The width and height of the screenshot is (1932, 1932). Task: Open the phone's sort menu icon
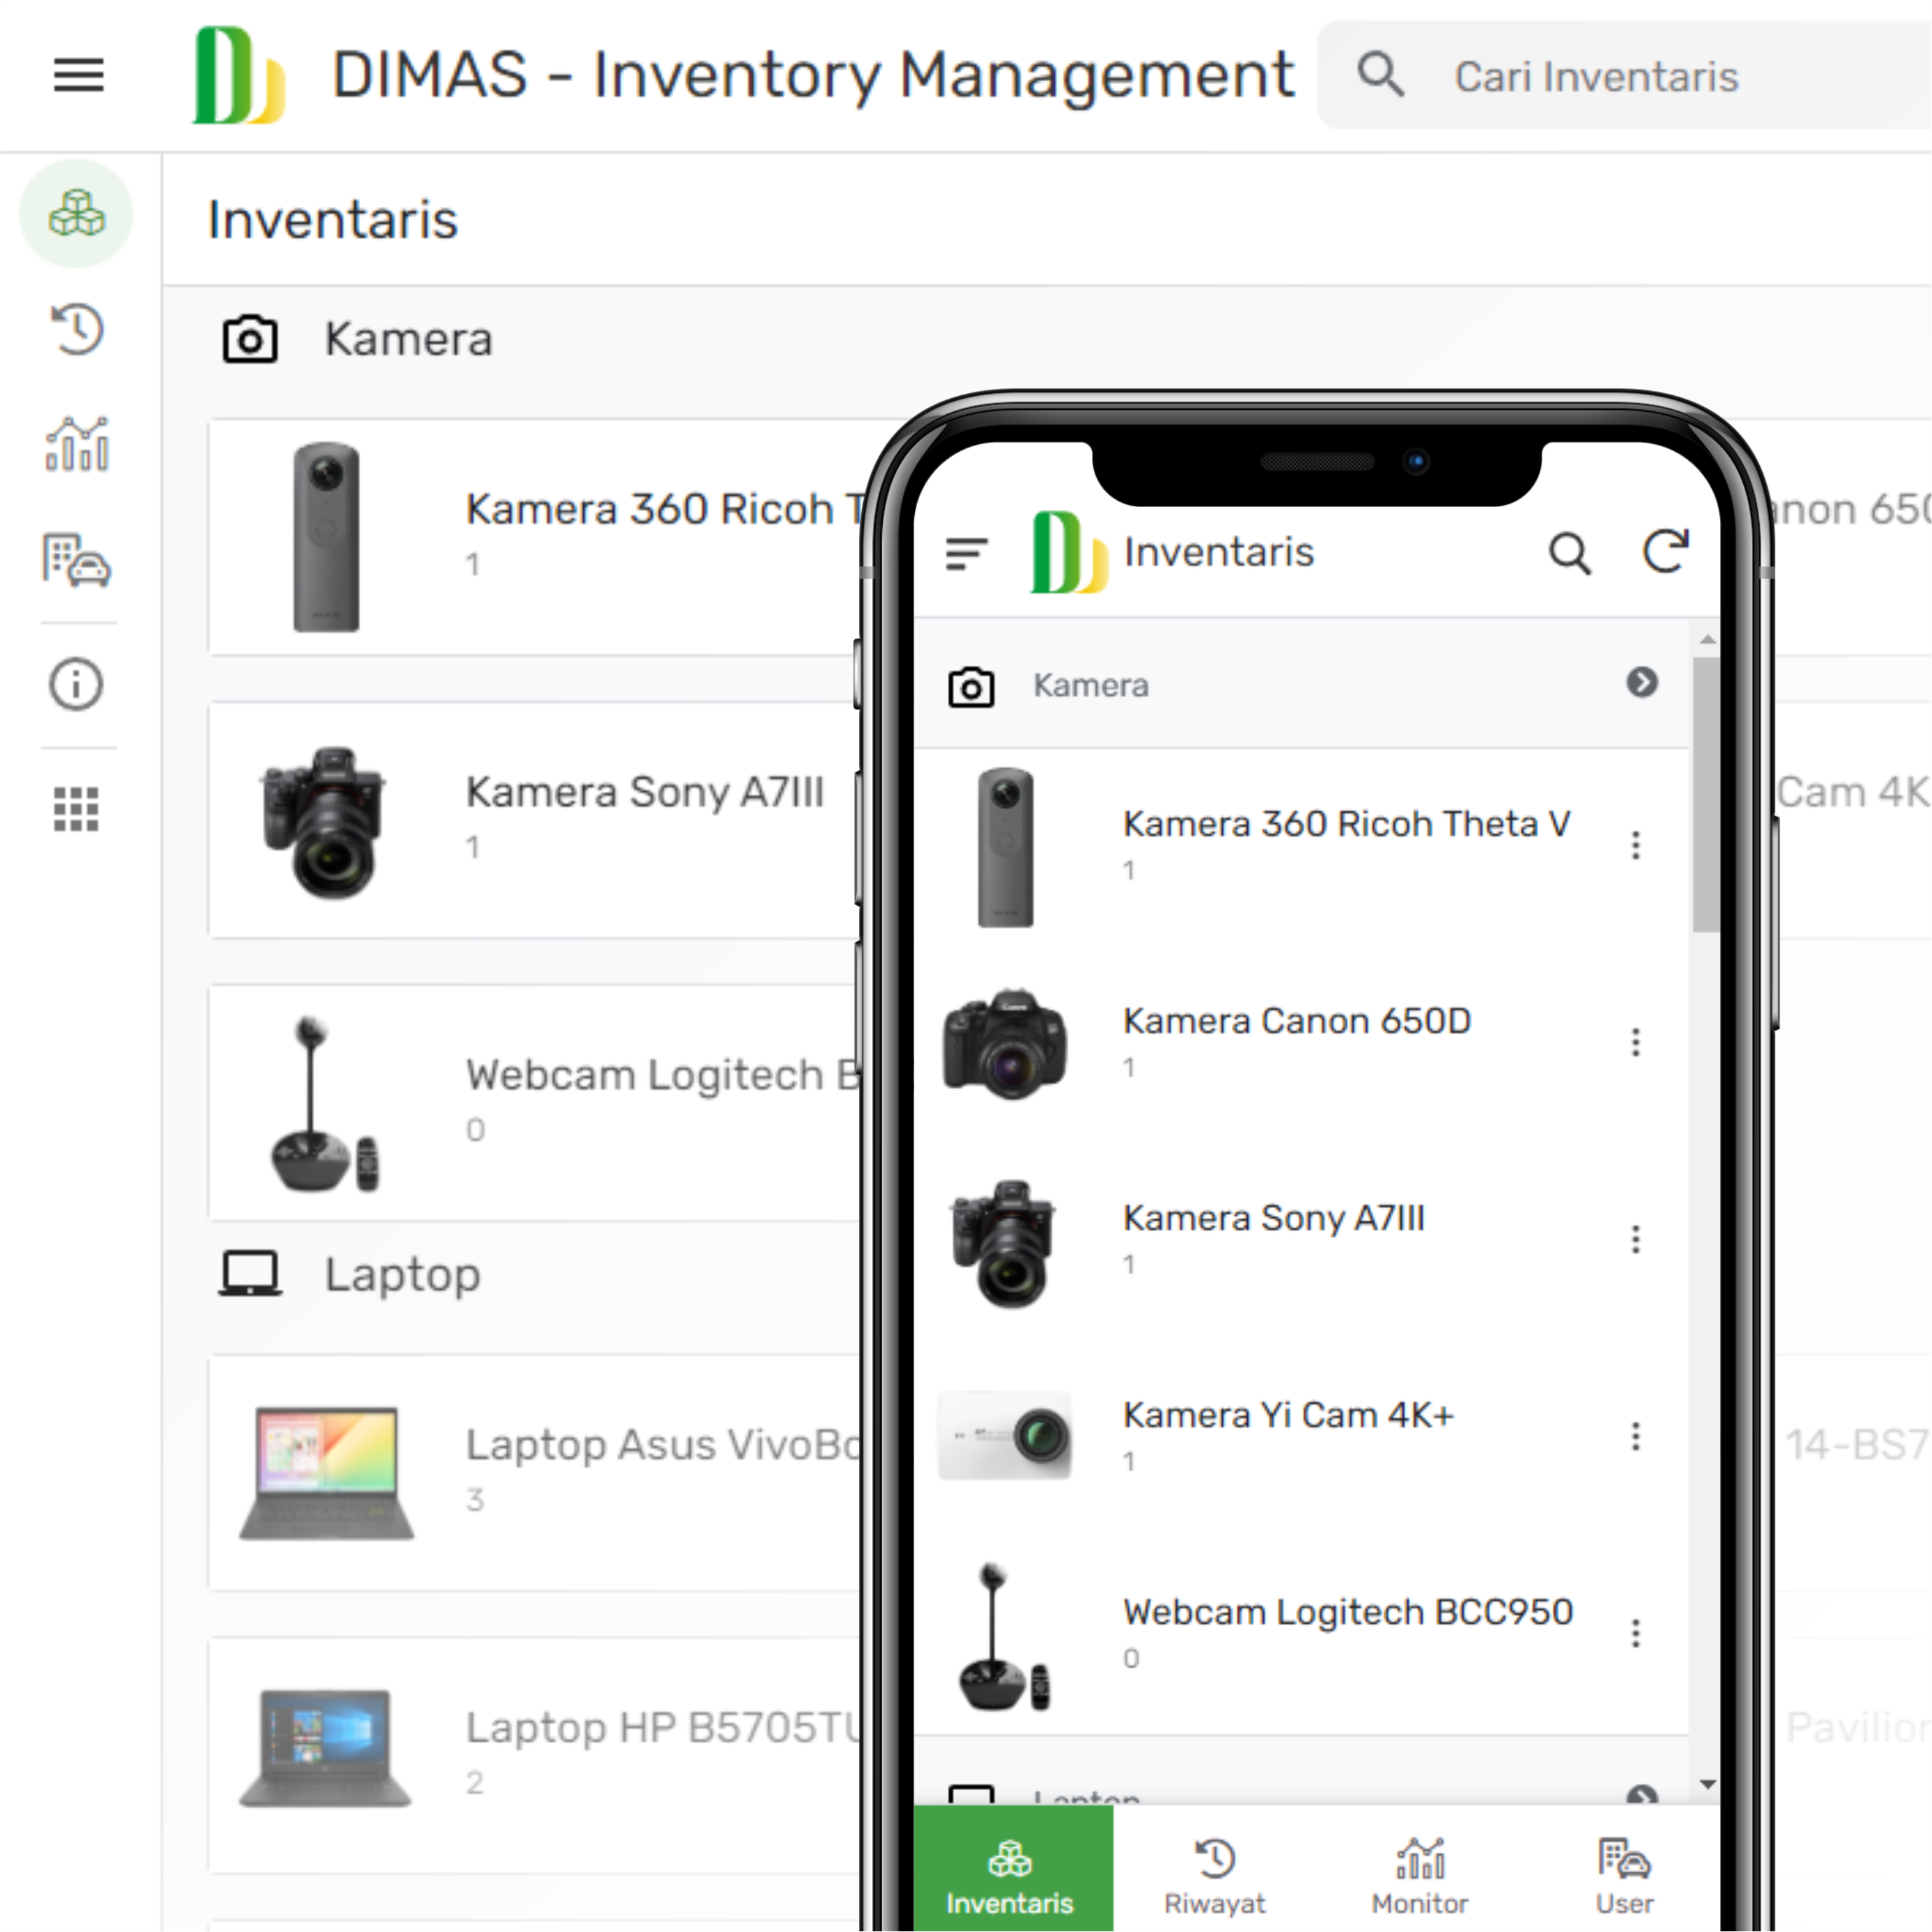pos(966,553)
